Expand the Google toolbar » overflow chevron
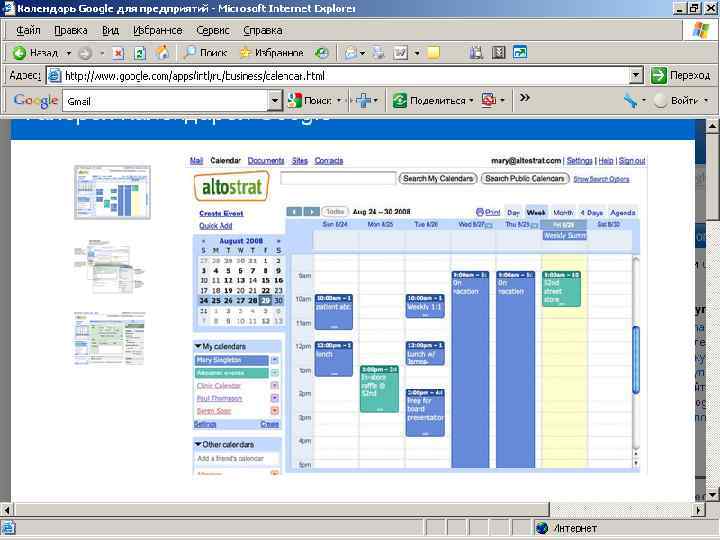 click(524, 98)
